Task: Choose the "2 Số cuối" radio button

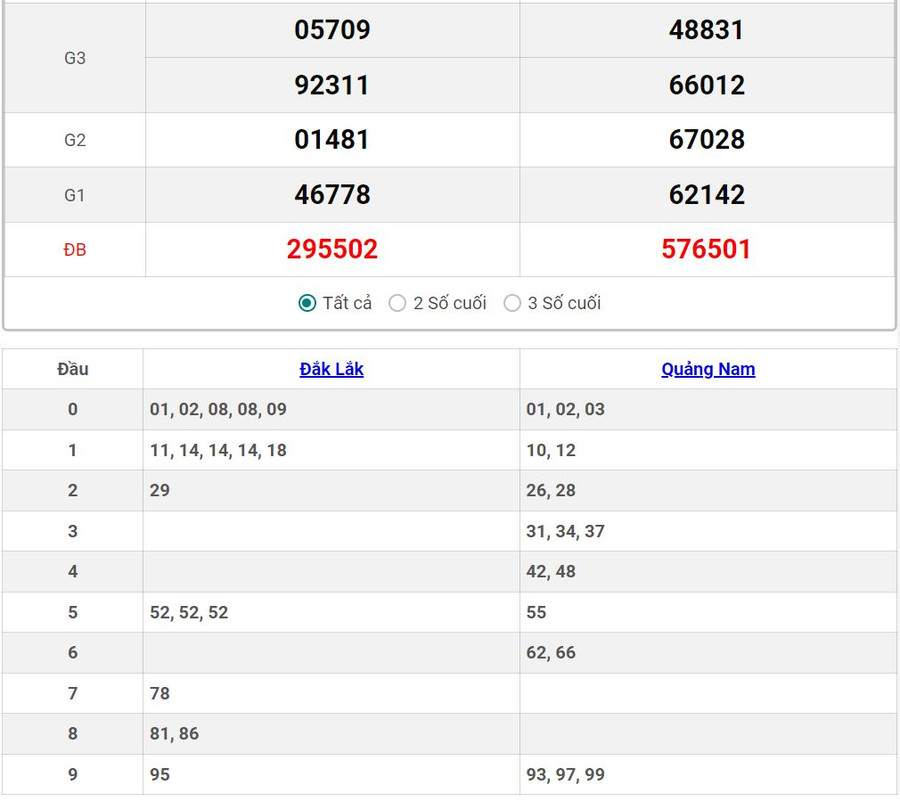Action: [x=398, y=303]
